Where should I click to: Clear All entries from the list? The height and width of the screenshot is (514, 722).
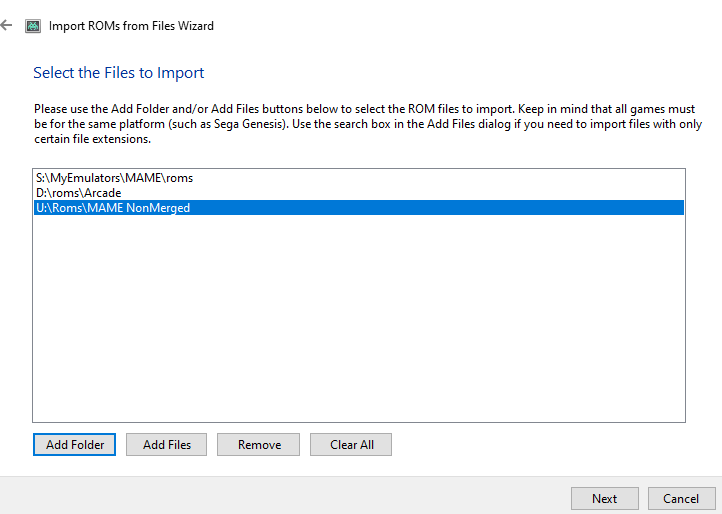coord(351,444)
